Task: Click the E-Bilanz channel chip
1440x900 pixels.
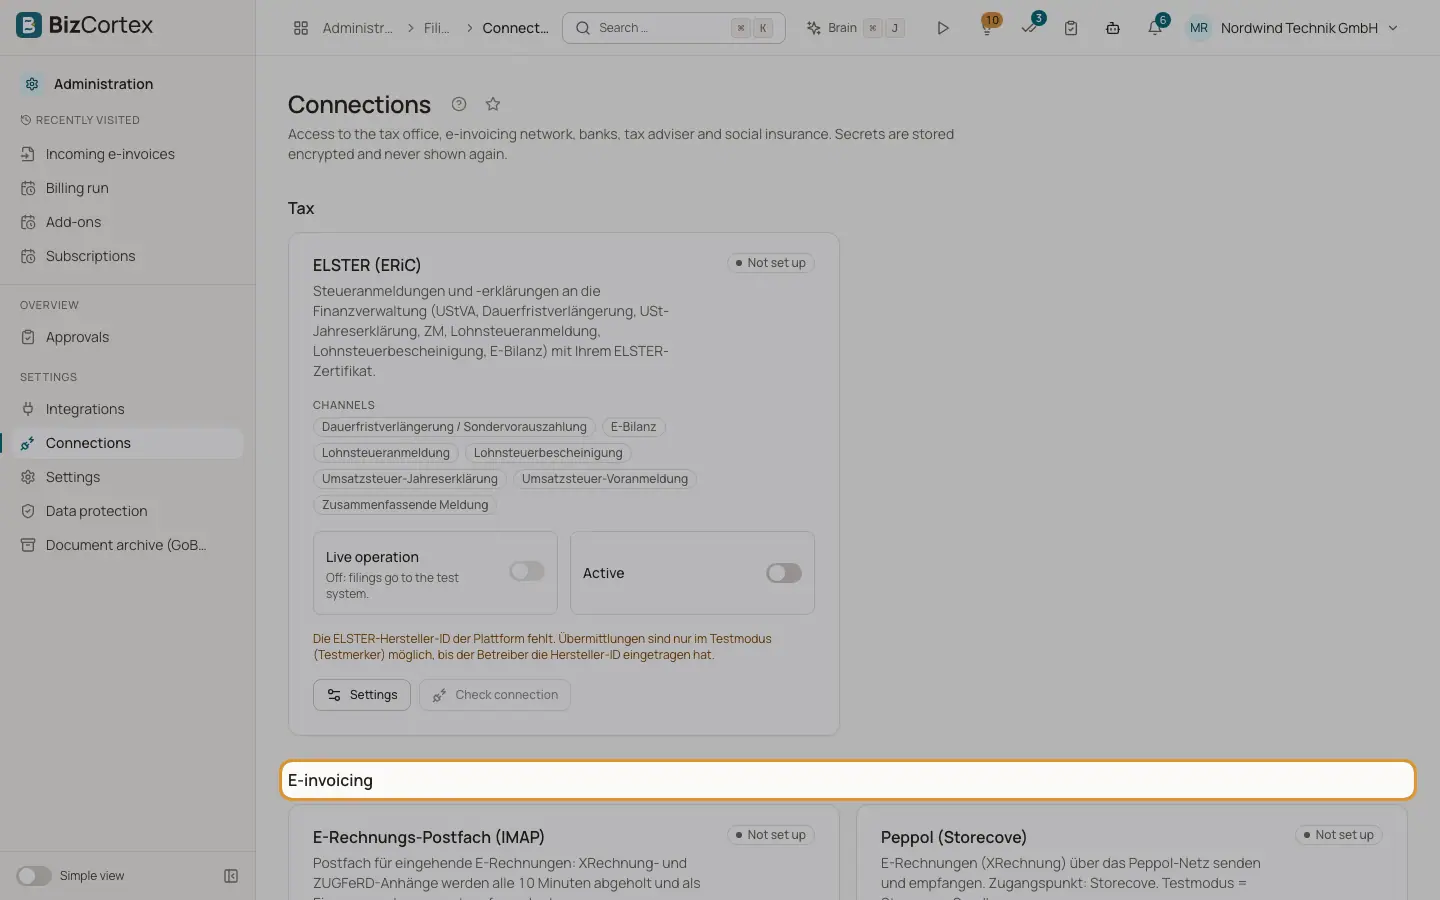Action: coord(634,427)
